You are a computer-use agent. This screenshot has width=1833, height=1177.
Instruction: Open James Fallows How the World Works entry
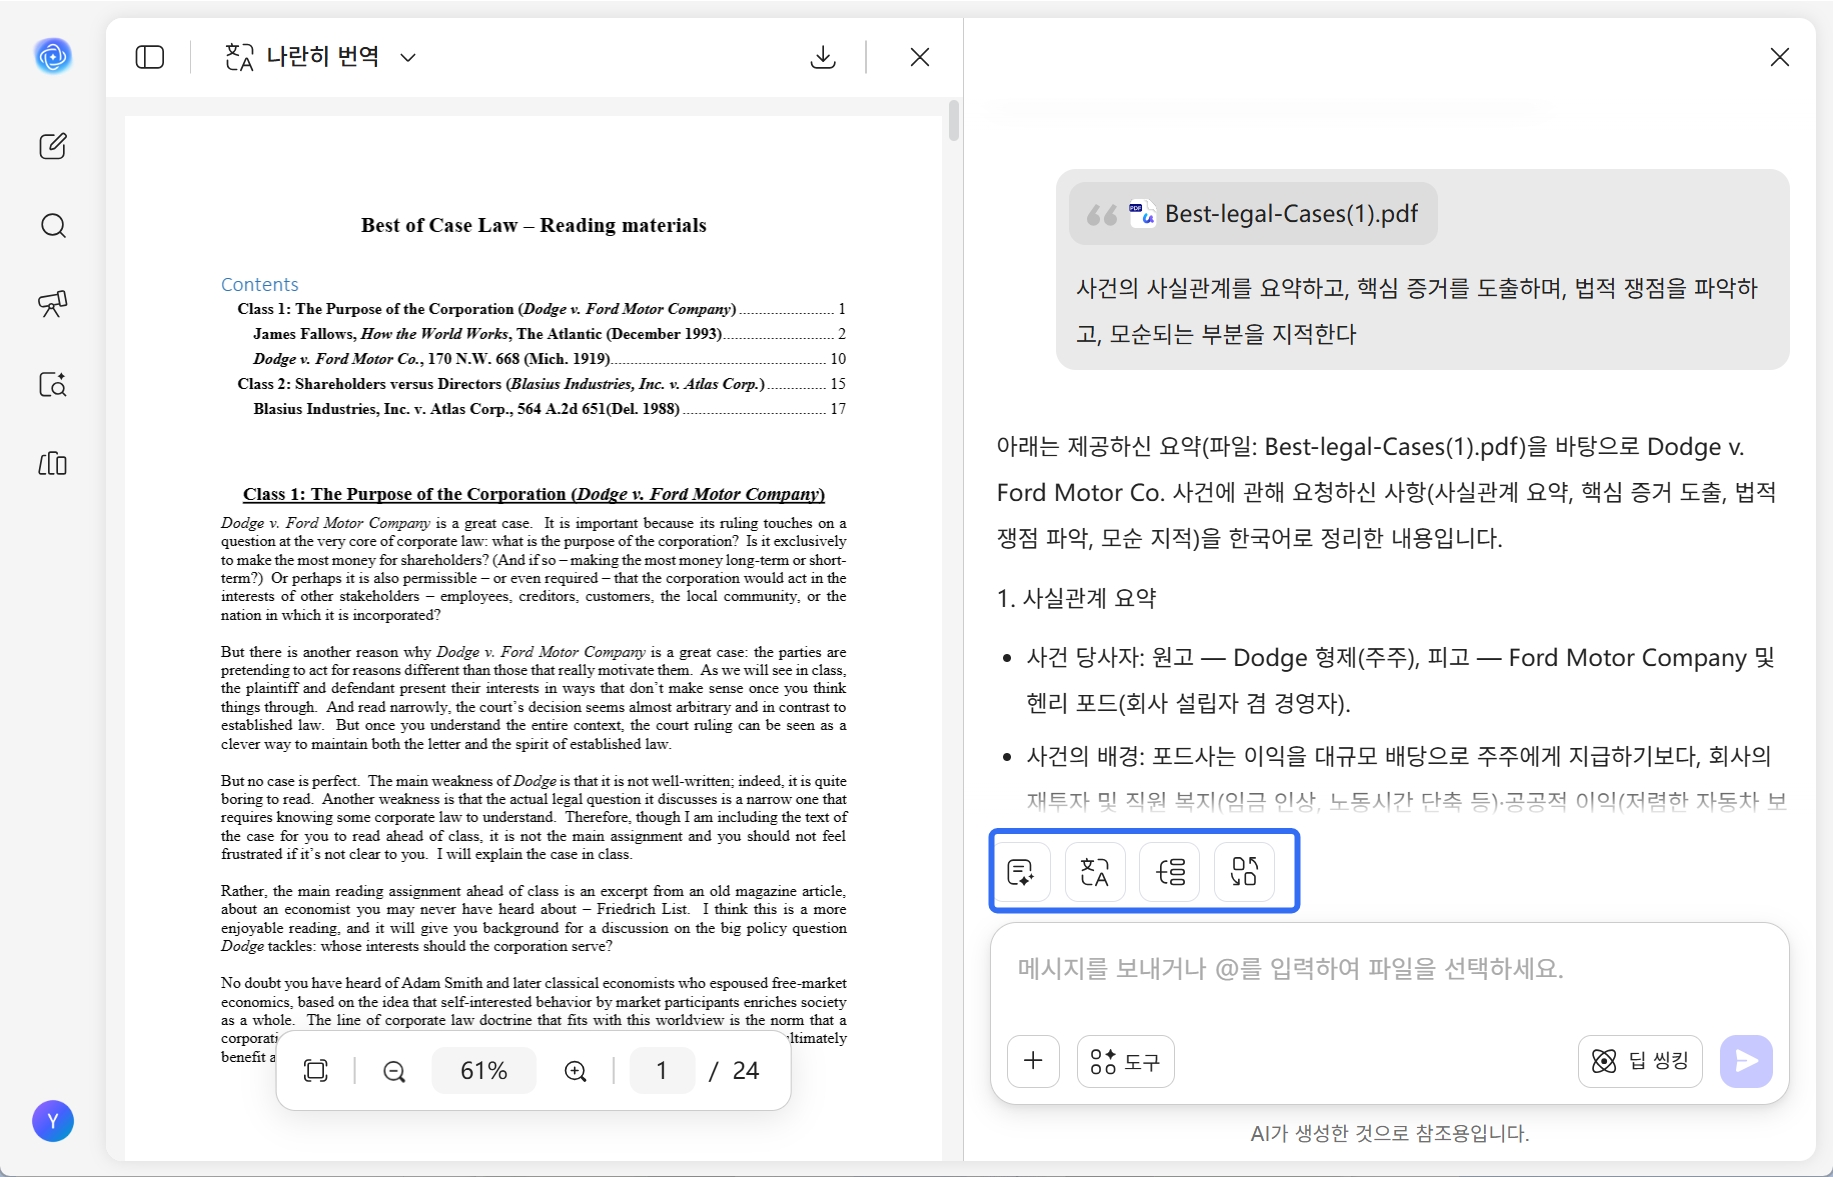[549, 334]
